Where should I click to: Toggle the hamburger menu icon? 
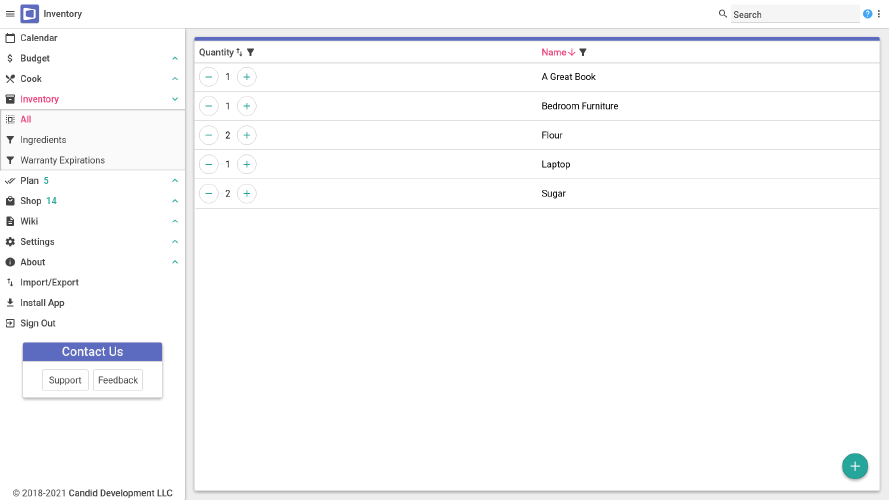[x=10, y=14]
